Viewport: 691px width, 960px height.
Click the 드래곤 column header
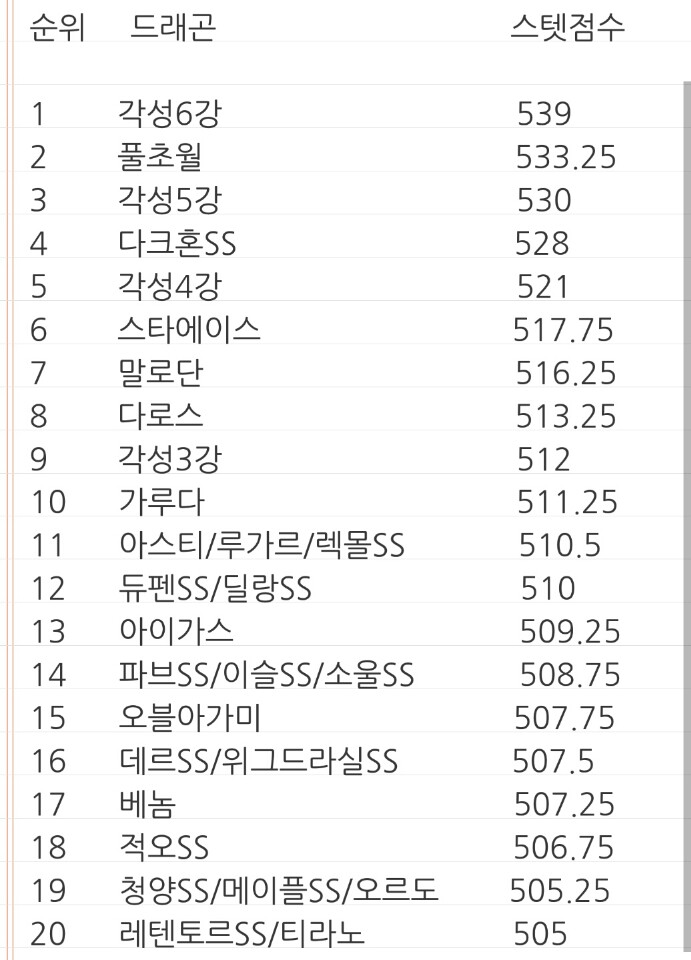173,28
